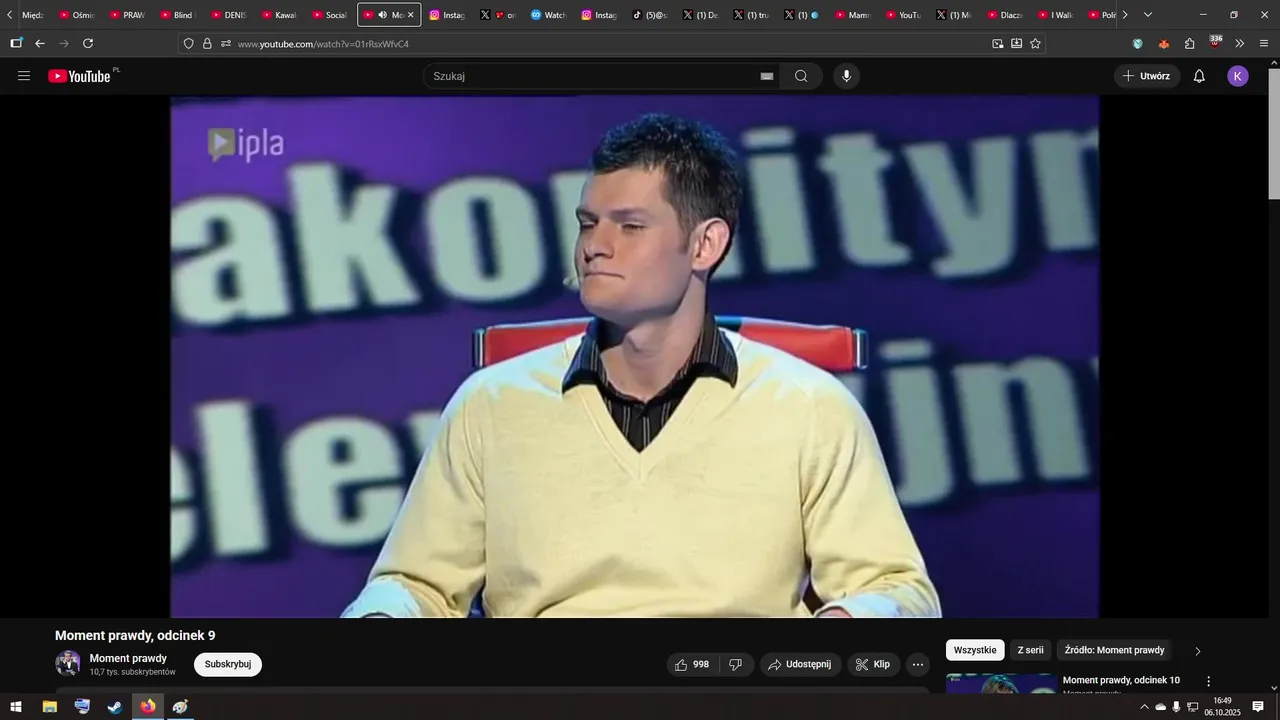
Task: Open the on-screen keyboard icon in search box
Action: (767, 76)
